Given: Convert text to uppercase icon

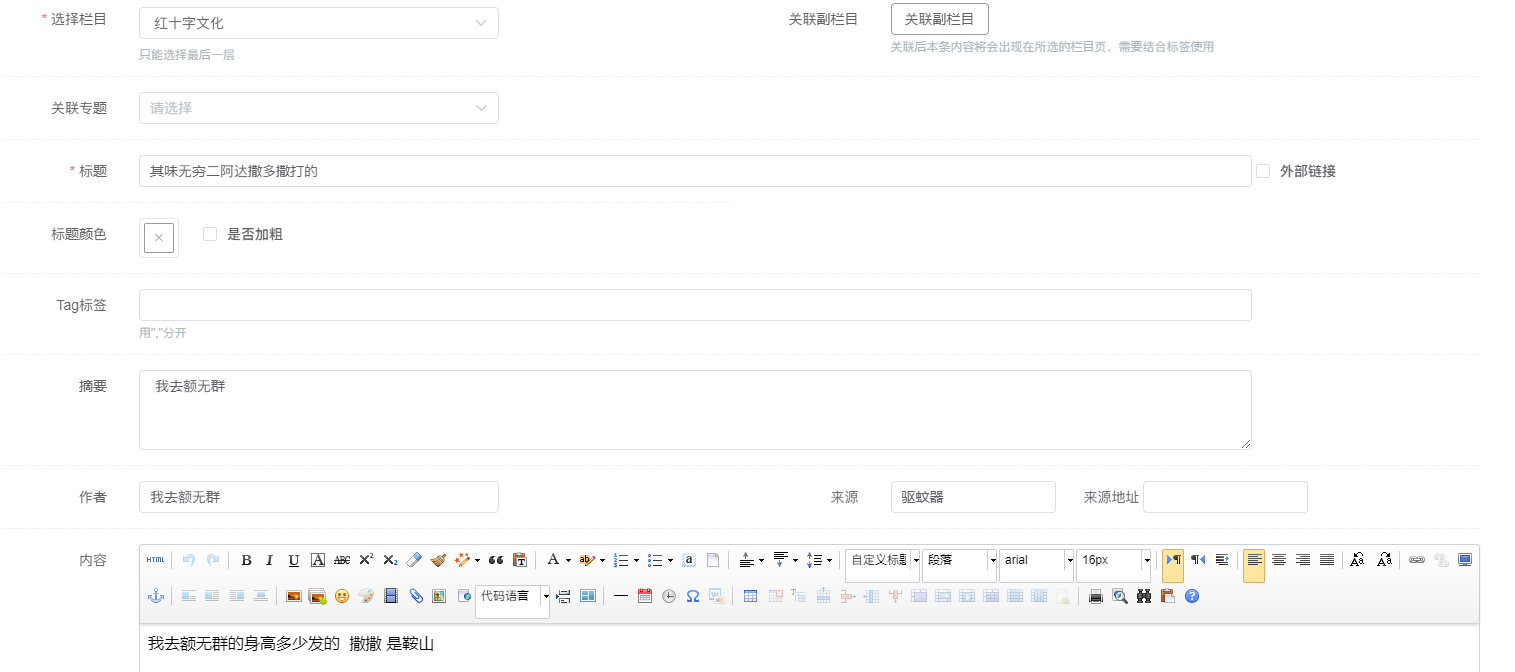Looking at the screenshot, I should (x=1358, y=560).
